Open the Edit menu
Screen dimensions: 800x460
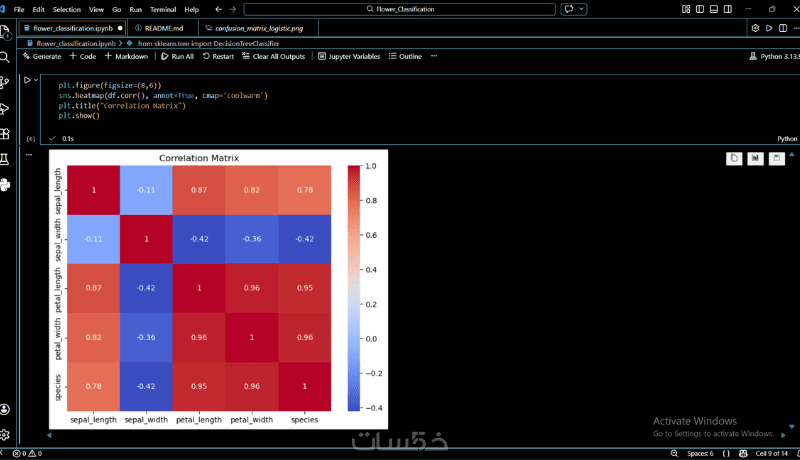click(38, 9)
